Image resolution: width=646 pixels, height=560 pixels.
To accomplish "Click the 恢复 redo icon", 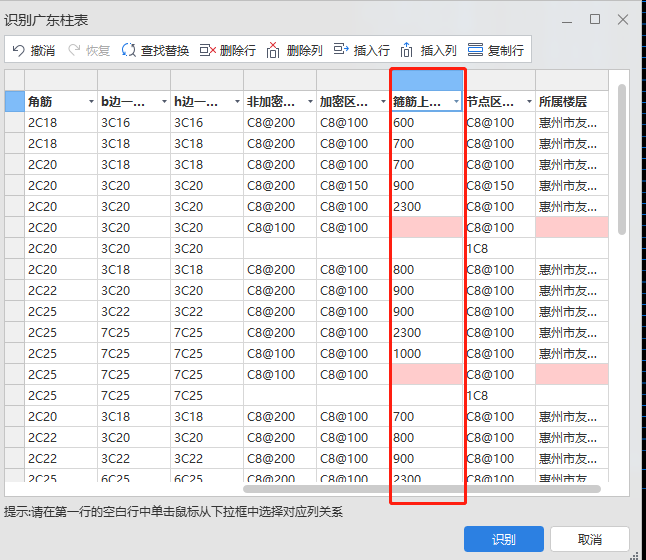I will 75,50.
